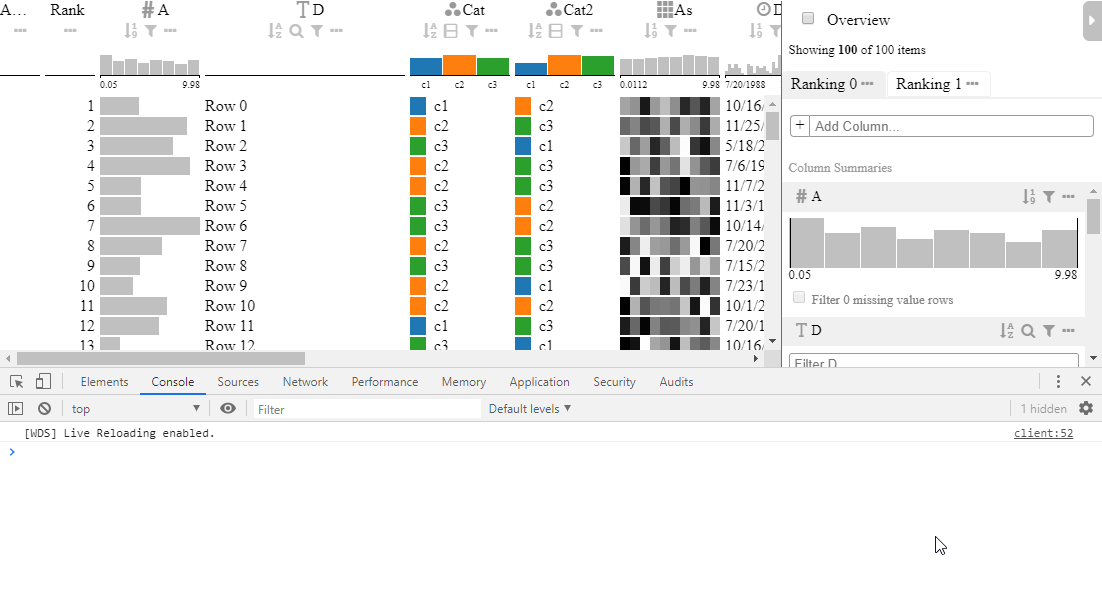Open the Network tab in DevTools
This screenshot has width=1102, height=605.
pyautogui.click(x=305, y=382)
